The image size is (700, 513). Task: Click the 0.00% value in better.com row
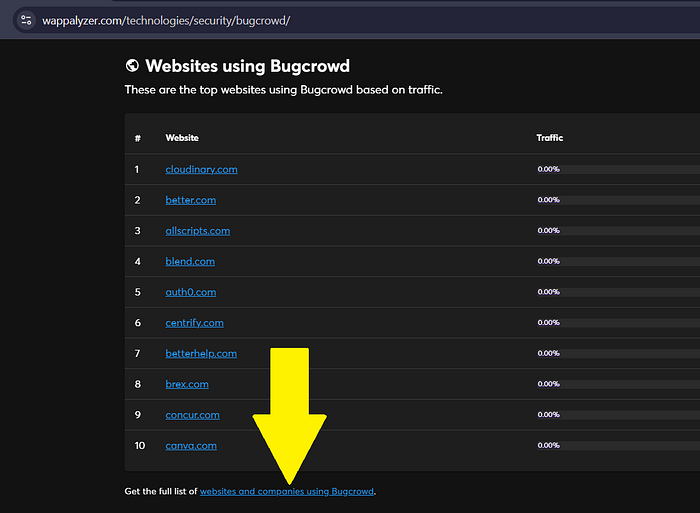click(549, 200)
